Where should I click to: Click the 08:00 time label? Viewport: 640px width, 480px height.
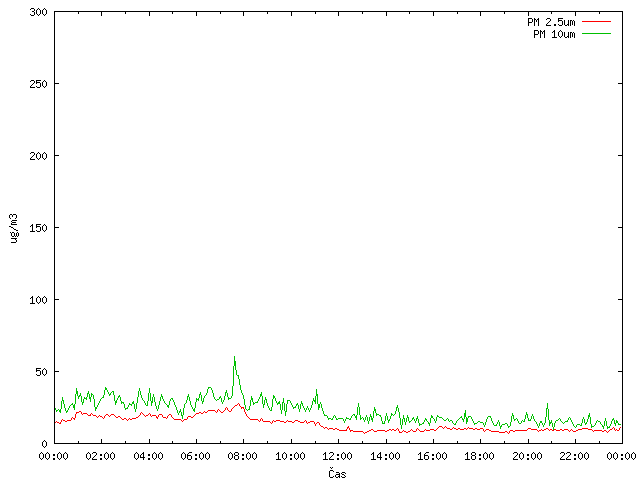pos(242,456)
